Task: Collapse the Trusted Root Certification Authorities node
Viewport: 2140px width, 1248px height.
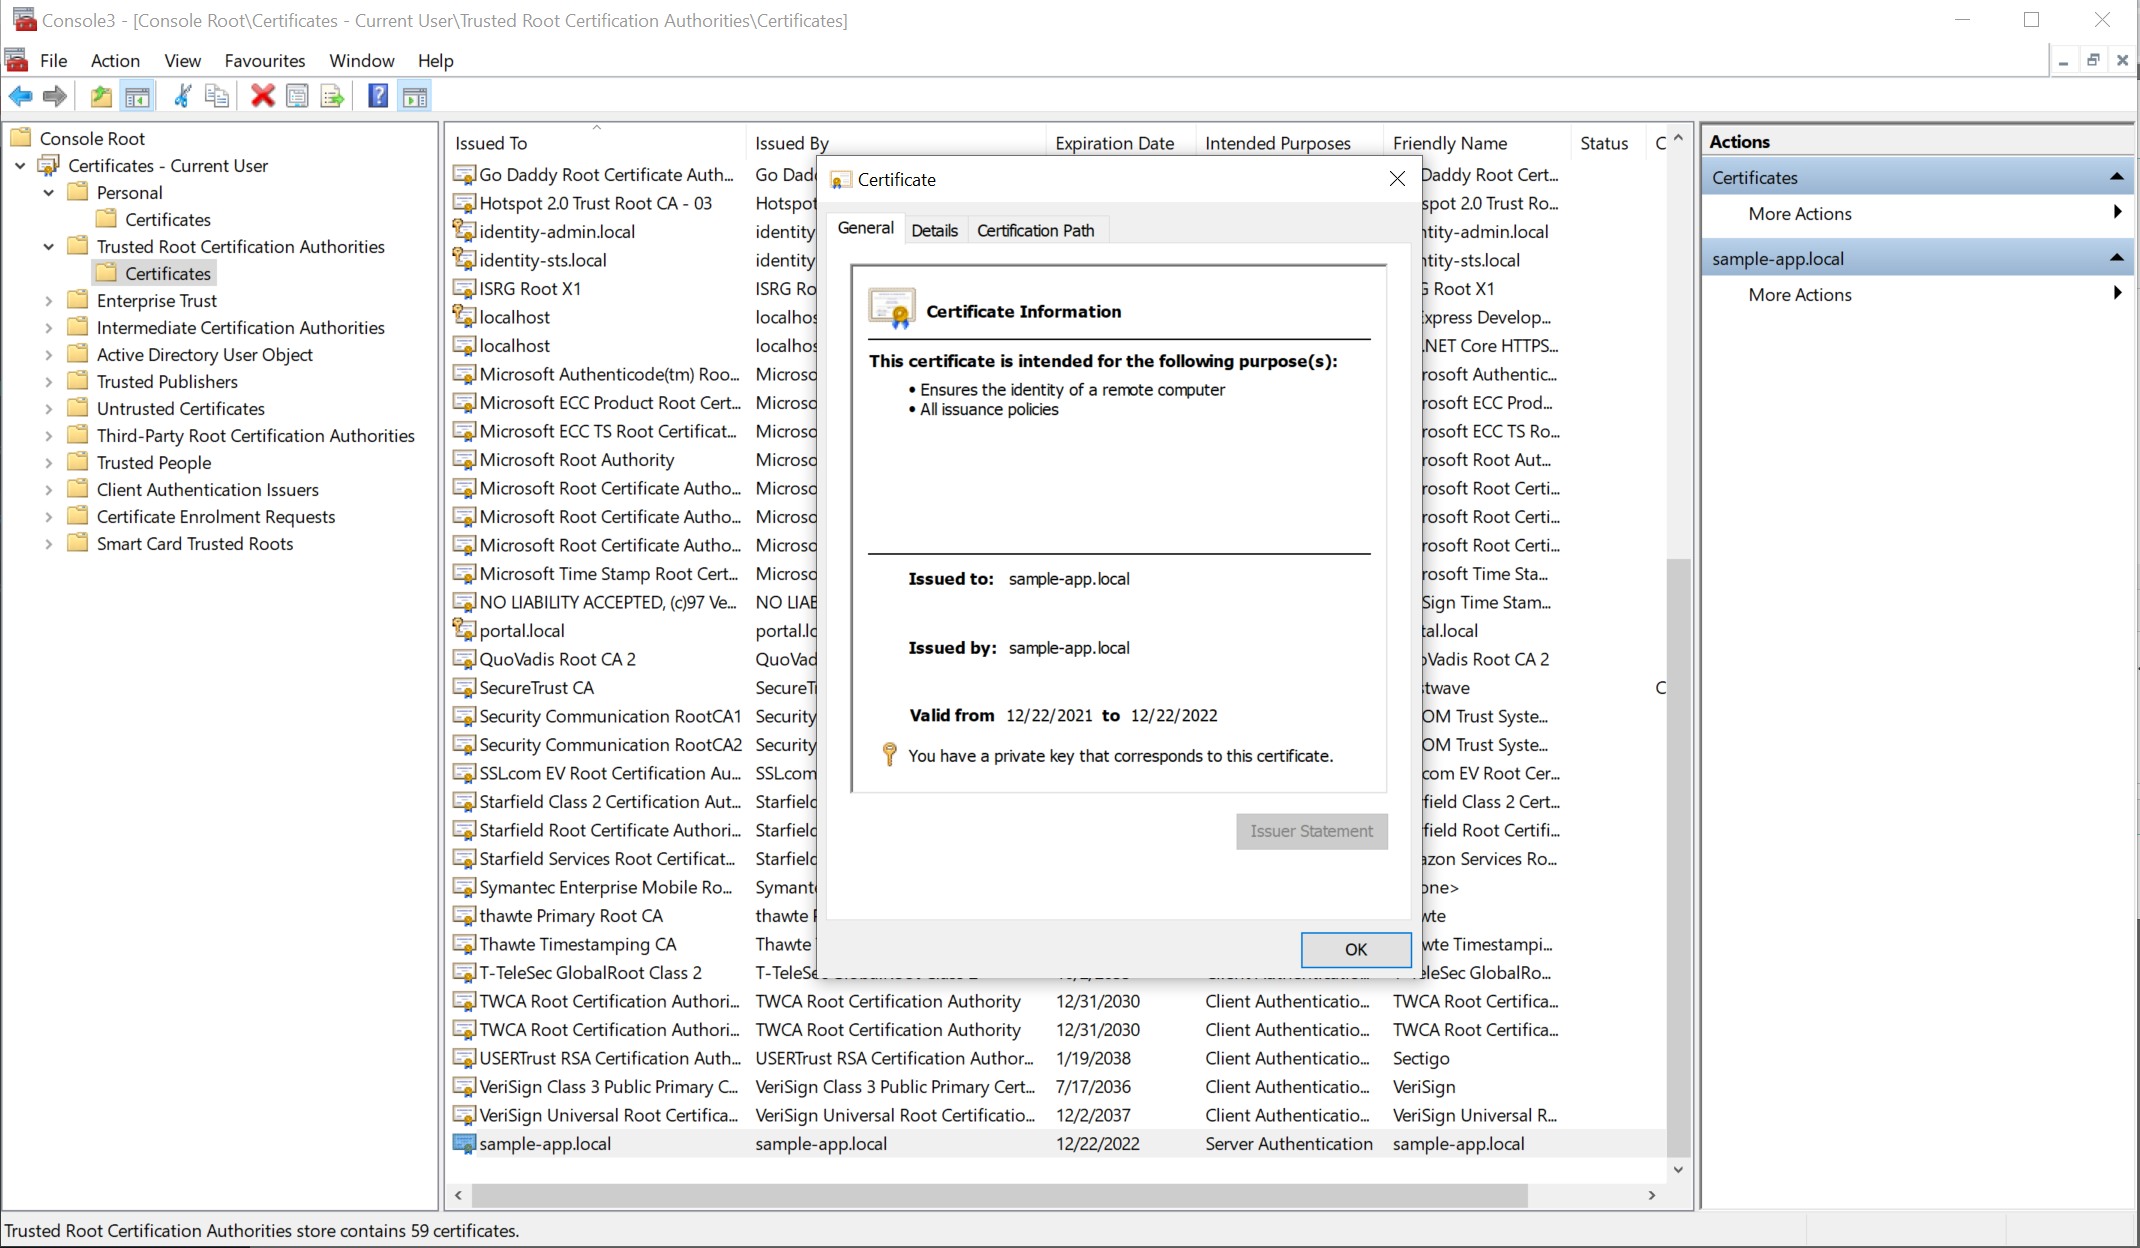Action: pyautogui.click(x=49, y=246)
